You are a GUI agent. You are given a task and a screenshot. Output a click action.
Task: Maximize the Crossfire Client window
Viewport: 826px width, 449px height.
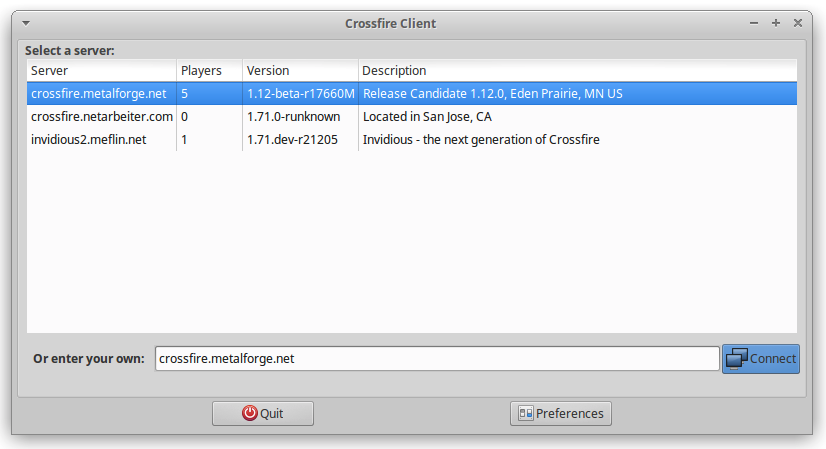click(x=776, y=23)
